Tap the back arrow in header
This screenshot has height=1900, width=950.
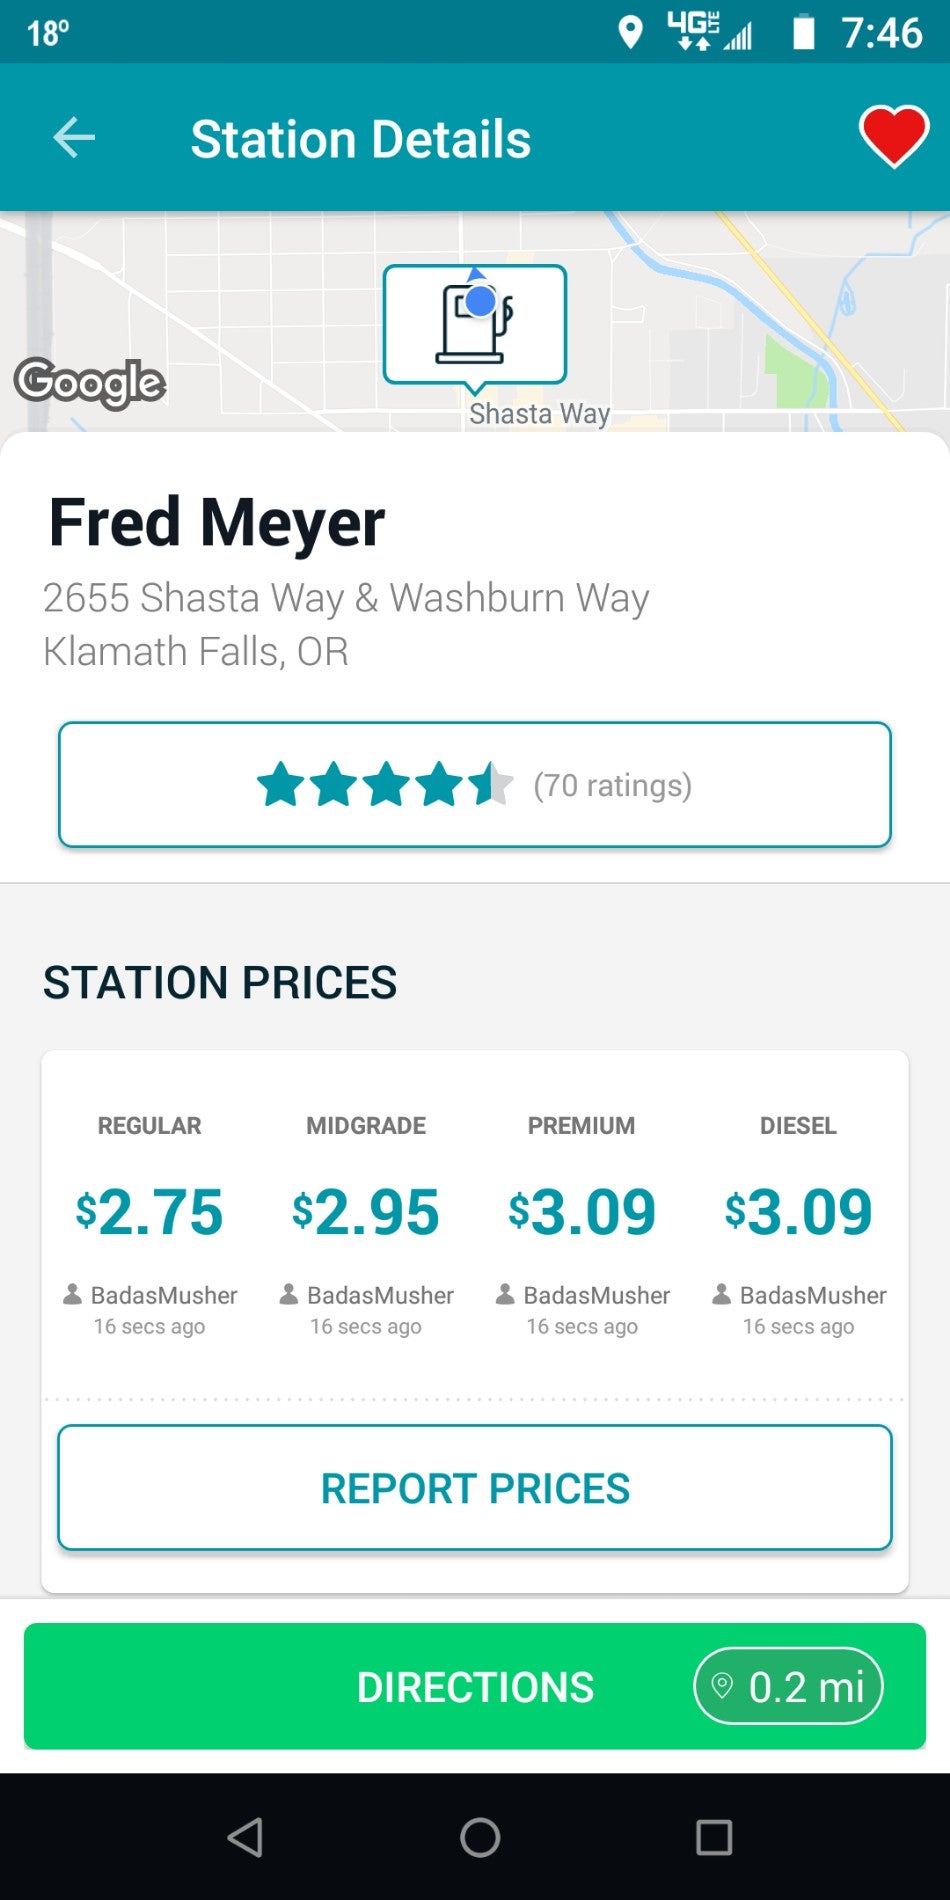click(74, 138)
